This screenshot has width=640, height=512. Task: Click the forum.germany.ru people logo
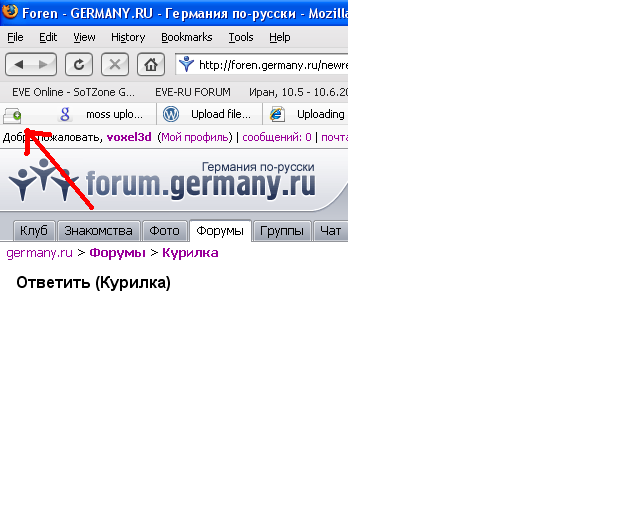click(x=44, y=180)
